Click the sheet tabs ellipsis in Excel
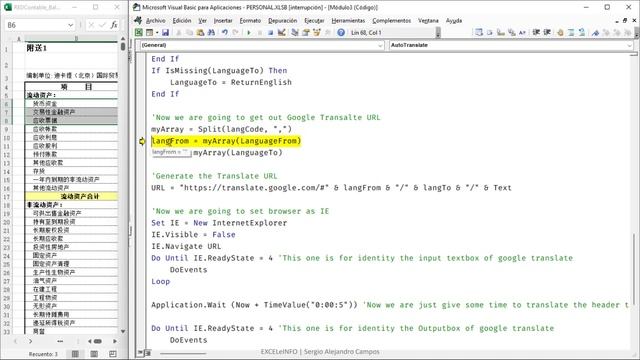The image size is (640, 360). point(60,341)
